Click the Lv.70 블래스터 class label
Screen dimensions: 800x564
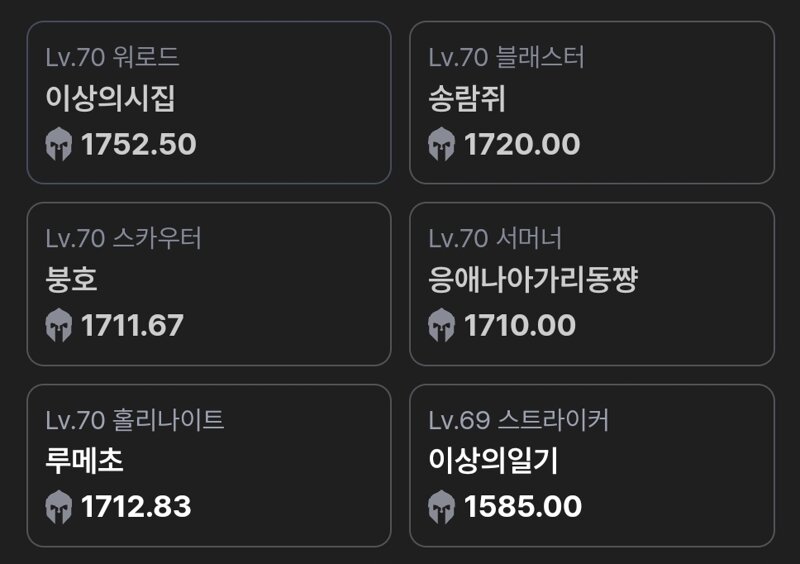[506, 57]
